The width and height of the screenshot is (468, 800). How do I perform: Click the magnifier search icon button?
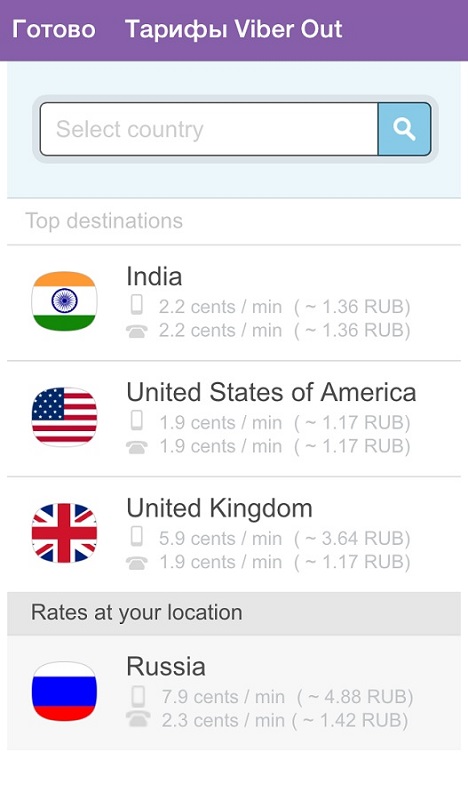[404, 129]
